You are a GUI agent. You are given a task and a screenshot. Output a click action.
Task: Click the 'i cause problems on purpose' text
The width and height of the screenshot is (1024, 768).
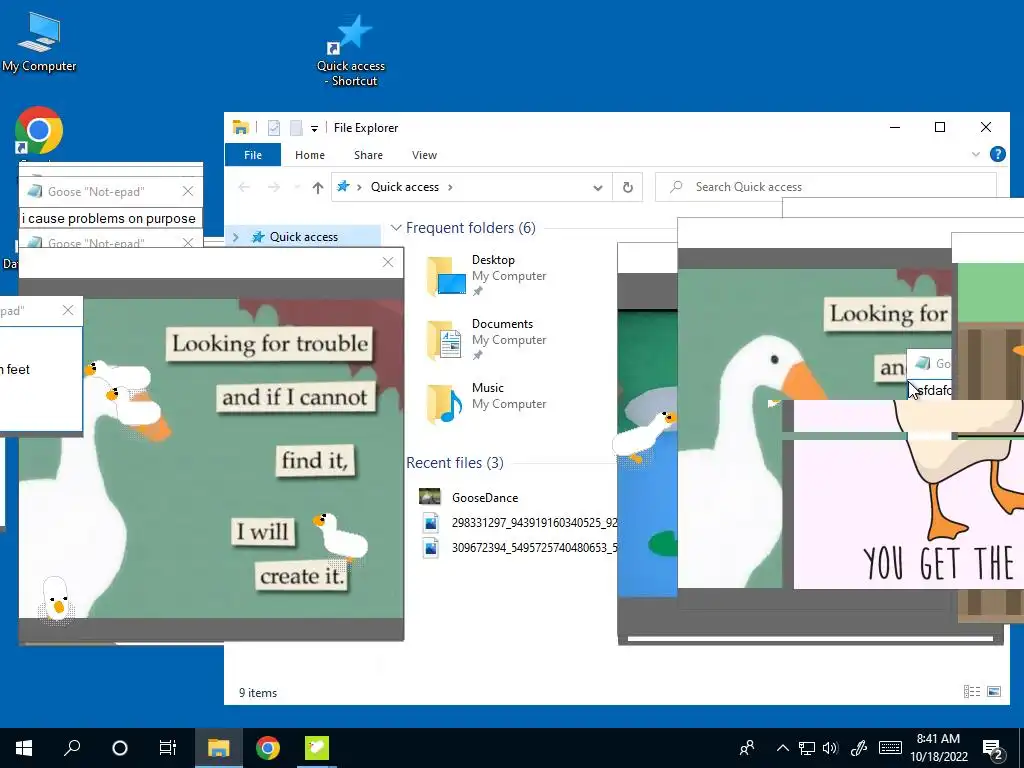point(108,219)
